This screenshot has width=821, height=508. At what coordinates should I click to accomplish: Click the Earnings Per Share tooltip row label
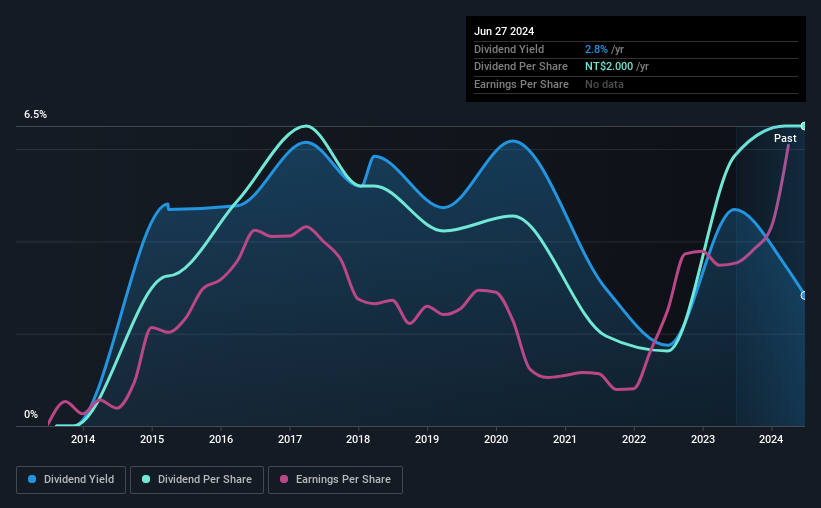(x=522, y=84)
